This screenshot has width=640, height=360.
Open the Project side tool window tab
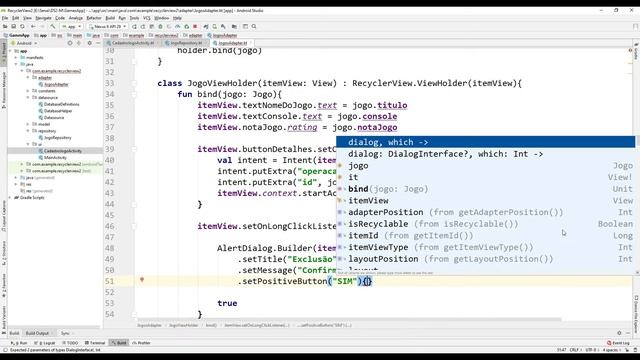(x=4, y=53)
